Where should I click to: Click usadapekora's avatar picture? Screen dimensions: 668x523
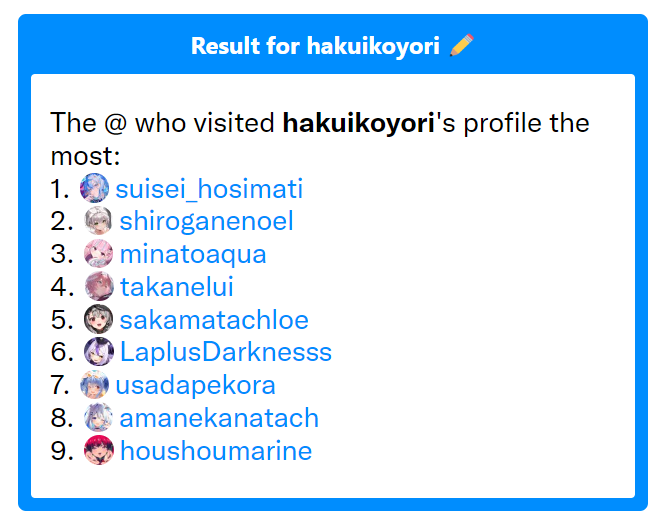point(95,385)
